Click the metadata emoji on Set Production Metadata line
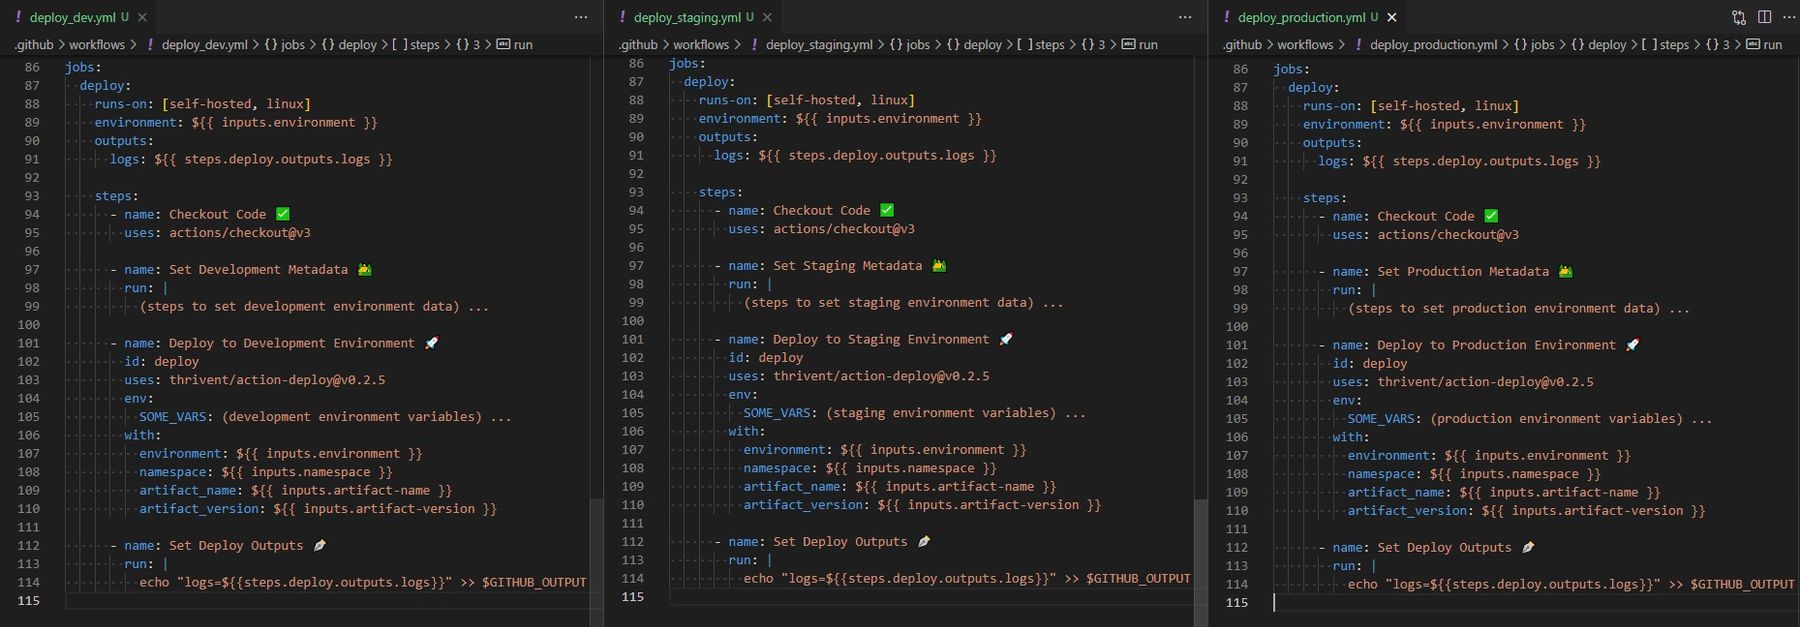Image resolution: width=1800 pixels, height=627 pixels. [x=1565, y=271]
